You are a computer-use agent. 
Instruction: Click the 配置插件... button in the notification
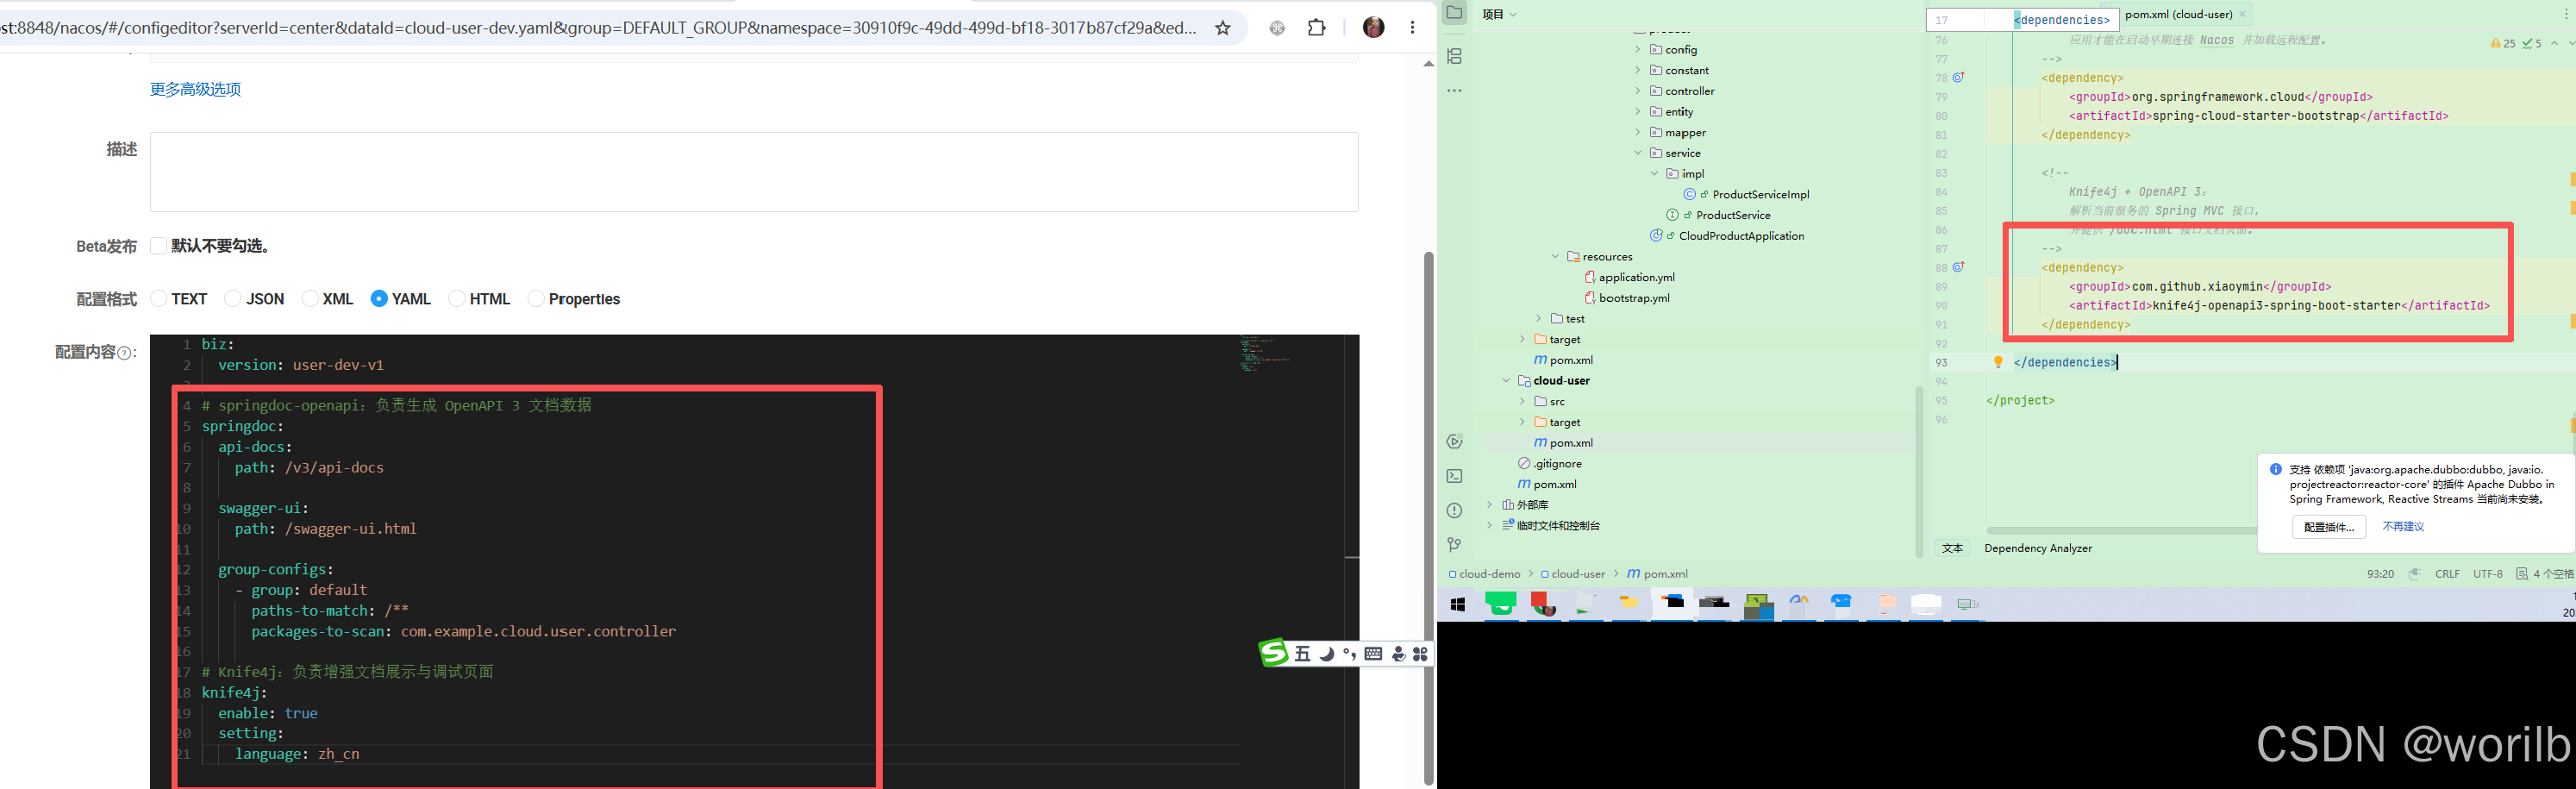[x=2329, y=527]
